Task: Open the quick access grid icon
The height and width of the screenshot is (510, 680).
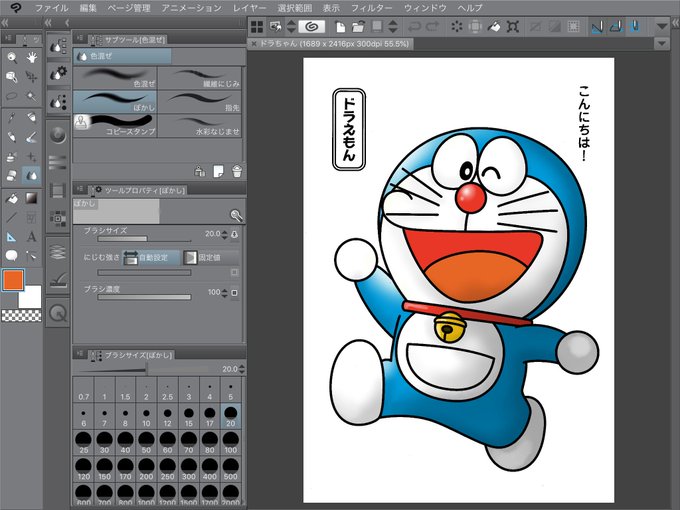Action: click(257, 27)
